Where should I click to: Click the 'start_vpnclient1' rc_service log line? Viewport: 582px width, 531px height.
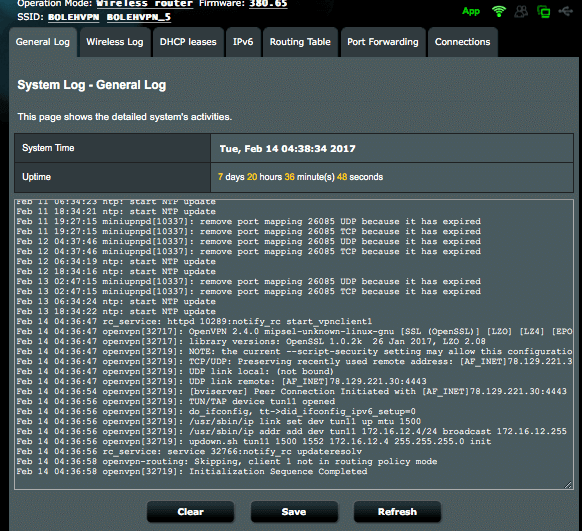[x=194, y=321]
